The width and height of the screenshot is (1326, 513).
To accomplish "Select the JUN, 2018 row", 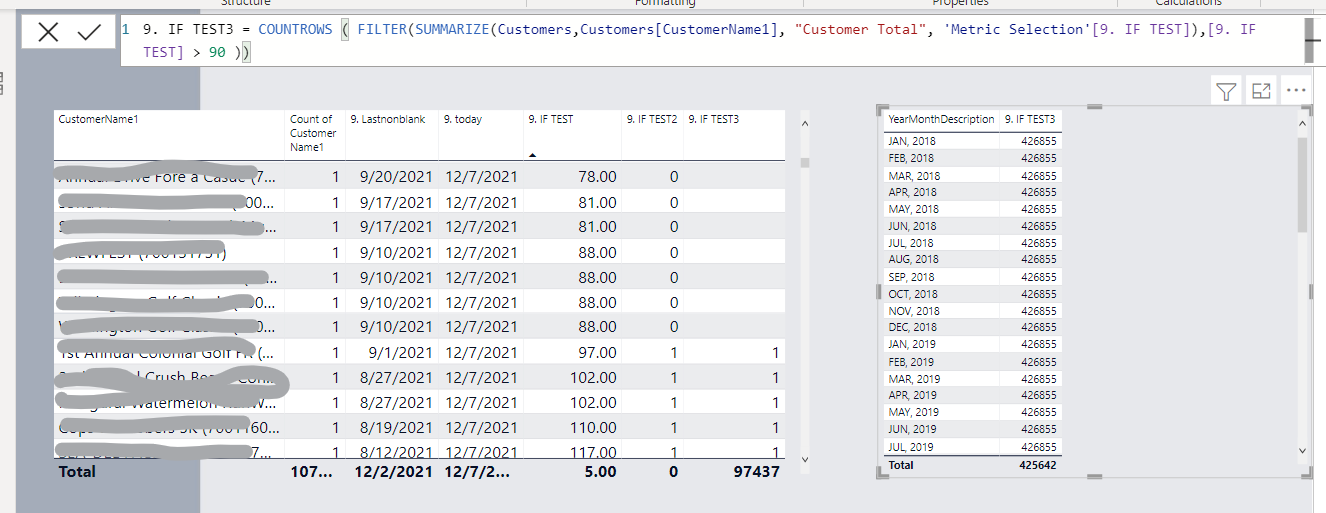I will [x=972, y=226].
